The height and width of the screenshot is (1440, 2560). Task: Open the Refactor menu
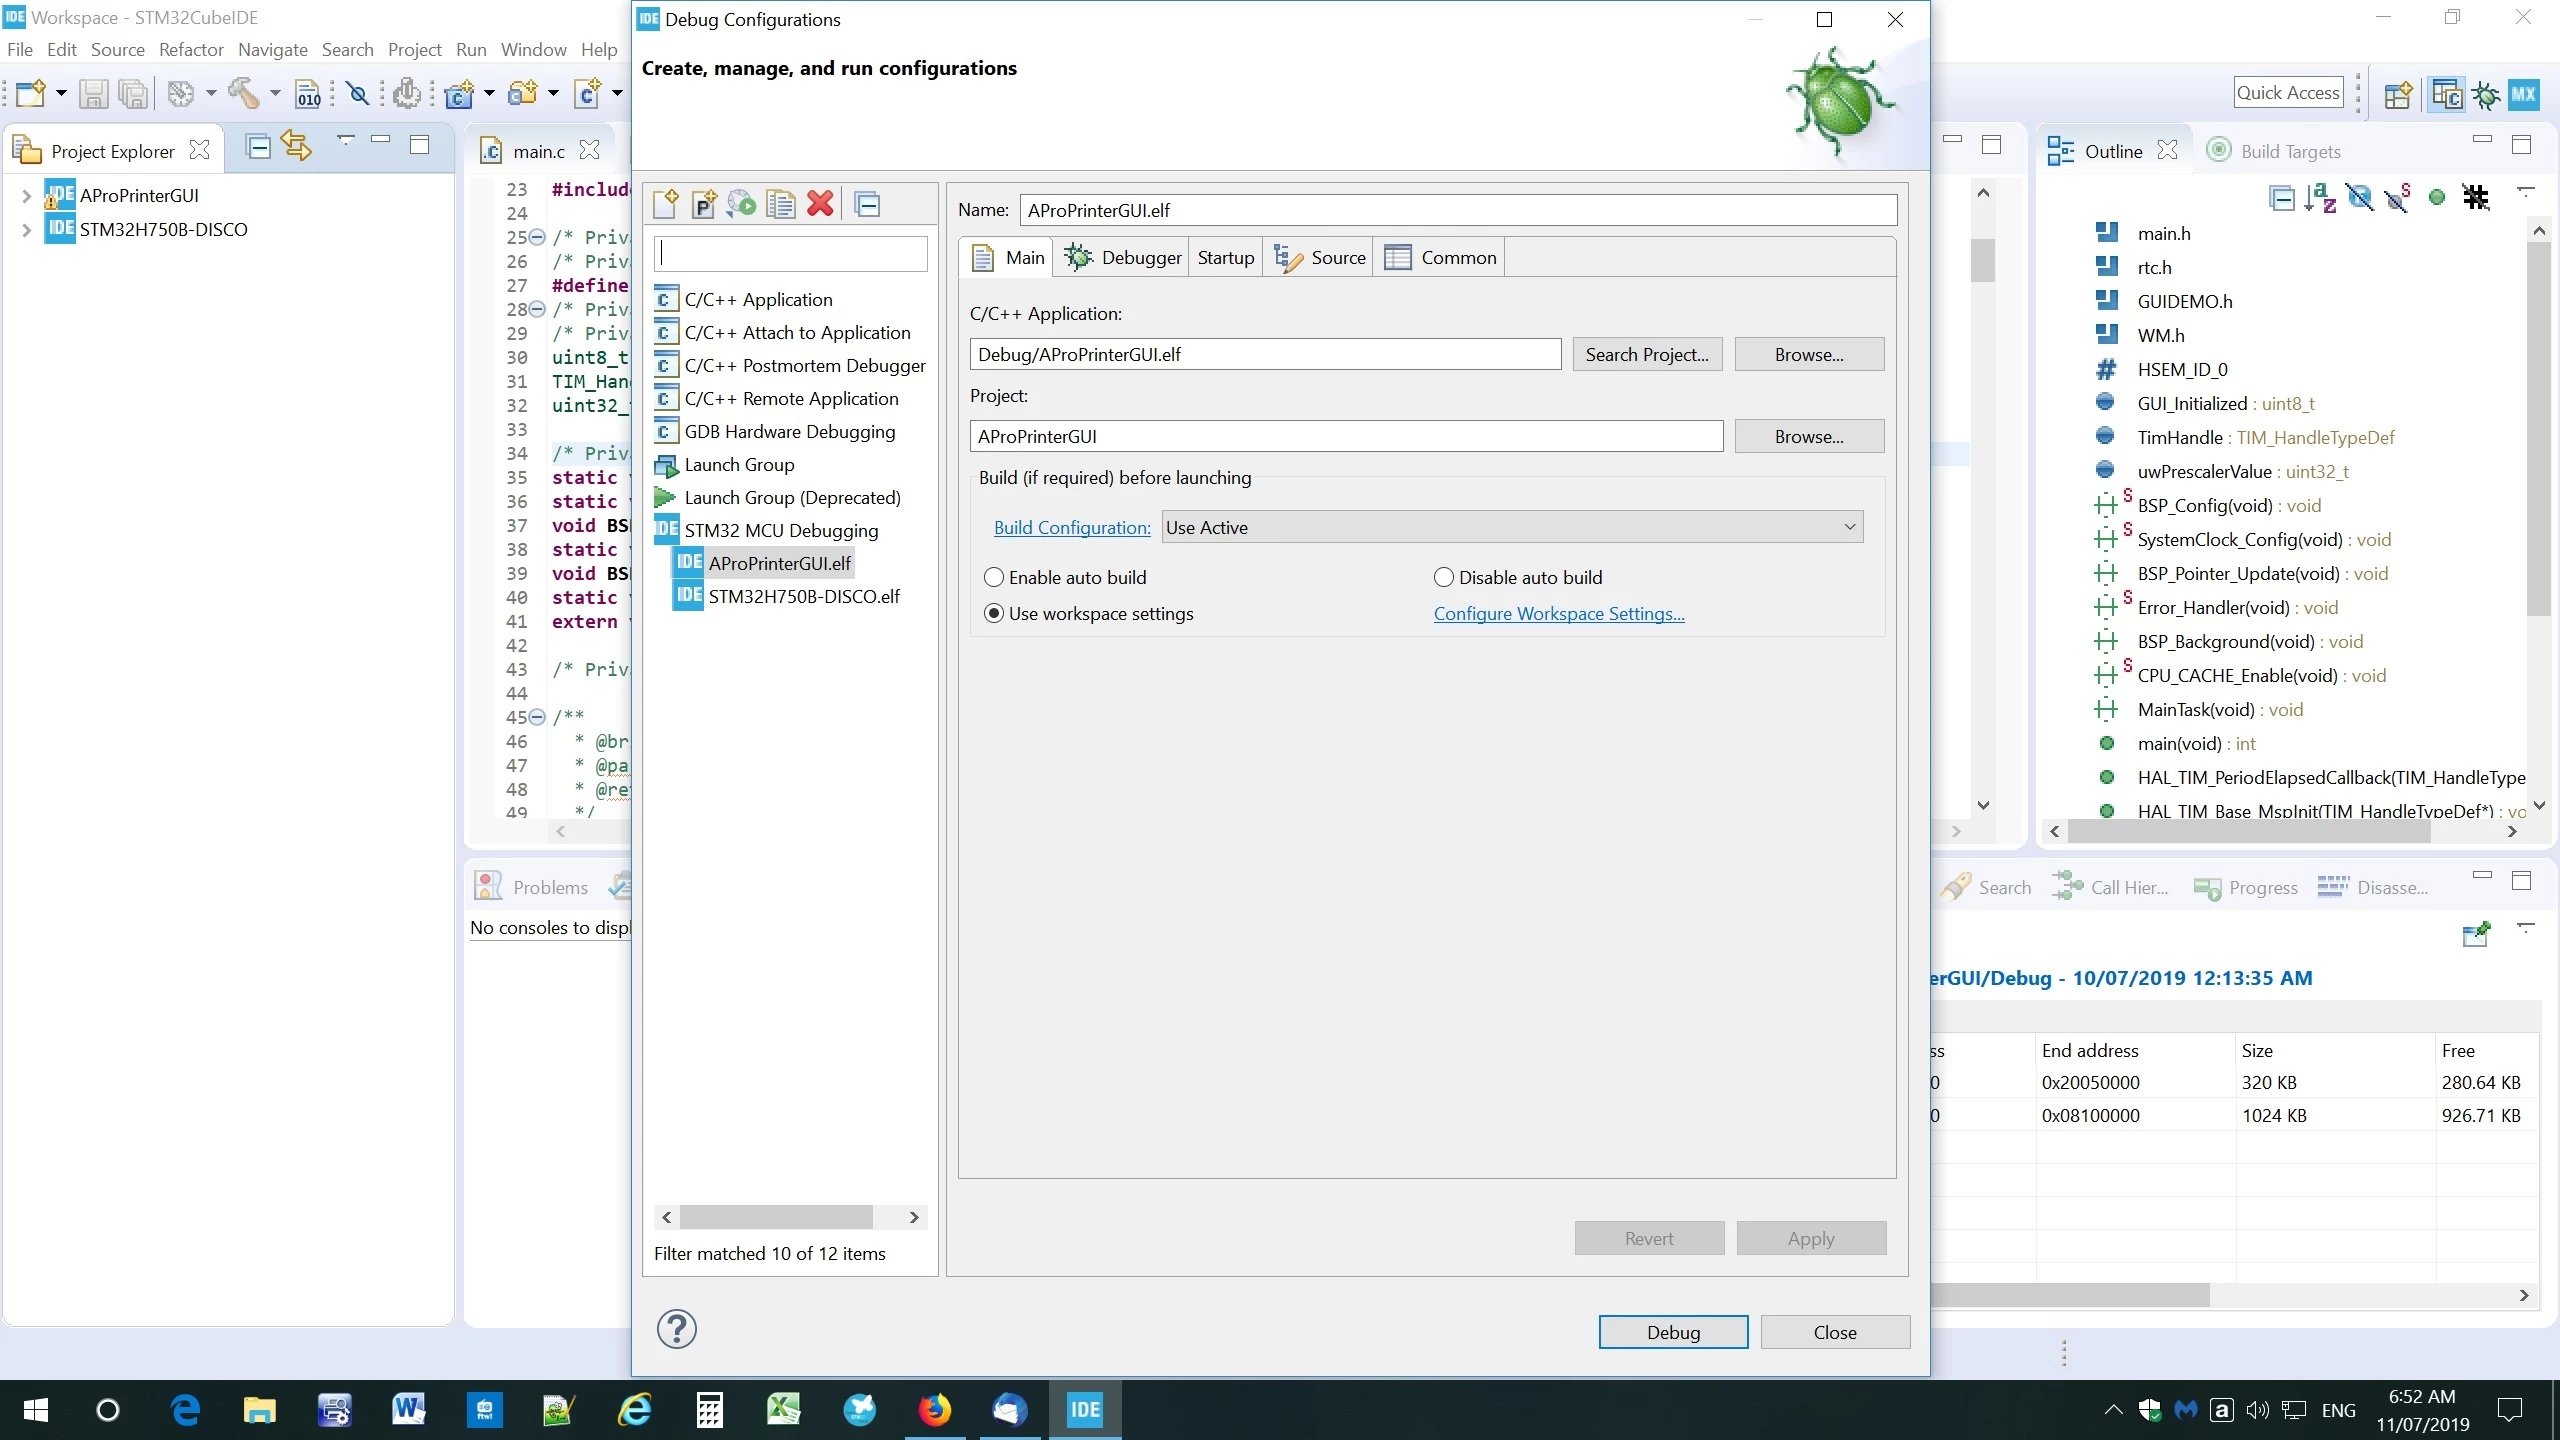(191, 49)
